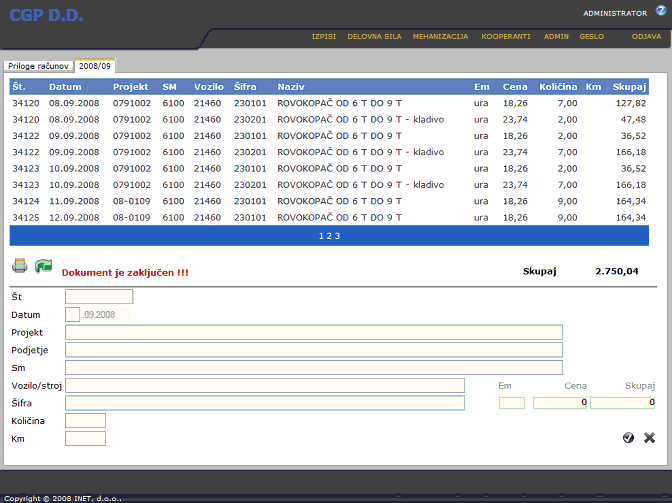Confirm entry with the checkmark icon
The width and height of the screenshot is (672, 503).
tap(628, 437)
